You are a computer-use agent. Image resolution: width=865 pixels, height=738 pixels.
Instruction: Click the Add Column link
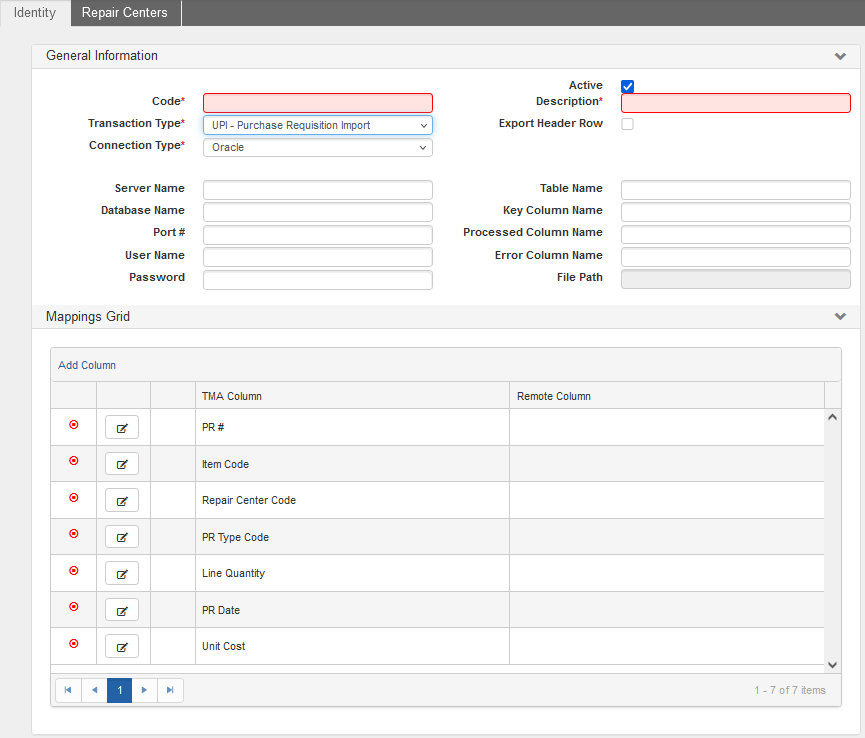(87, 366)
